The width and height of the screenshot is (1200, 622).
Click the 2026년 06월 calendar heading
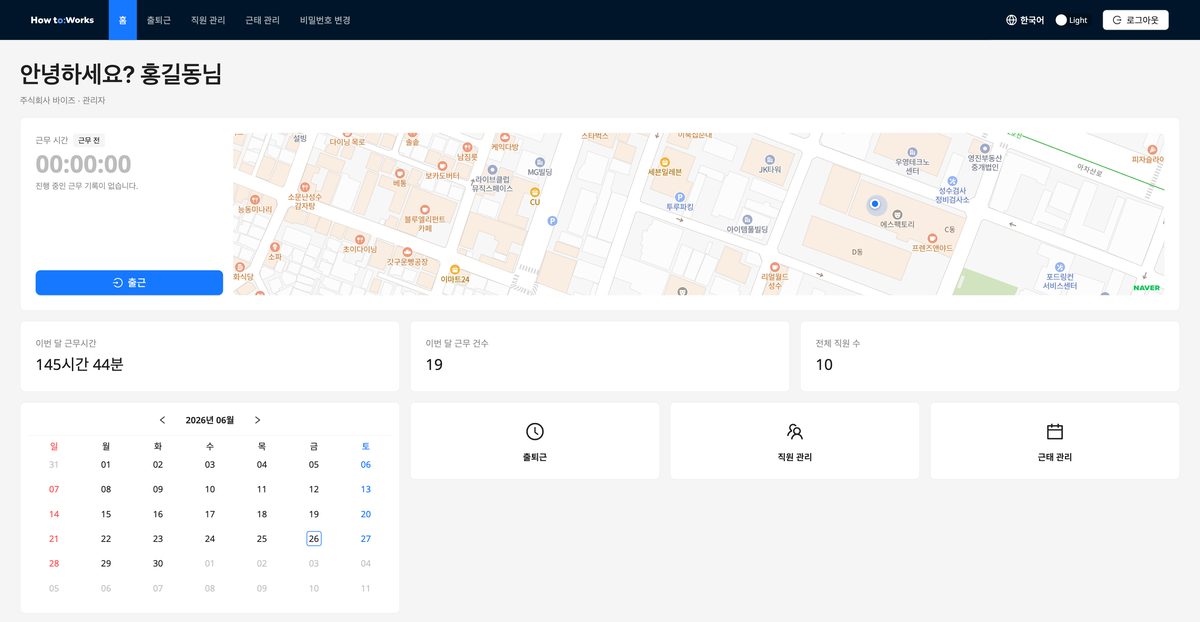coord(210,420)
